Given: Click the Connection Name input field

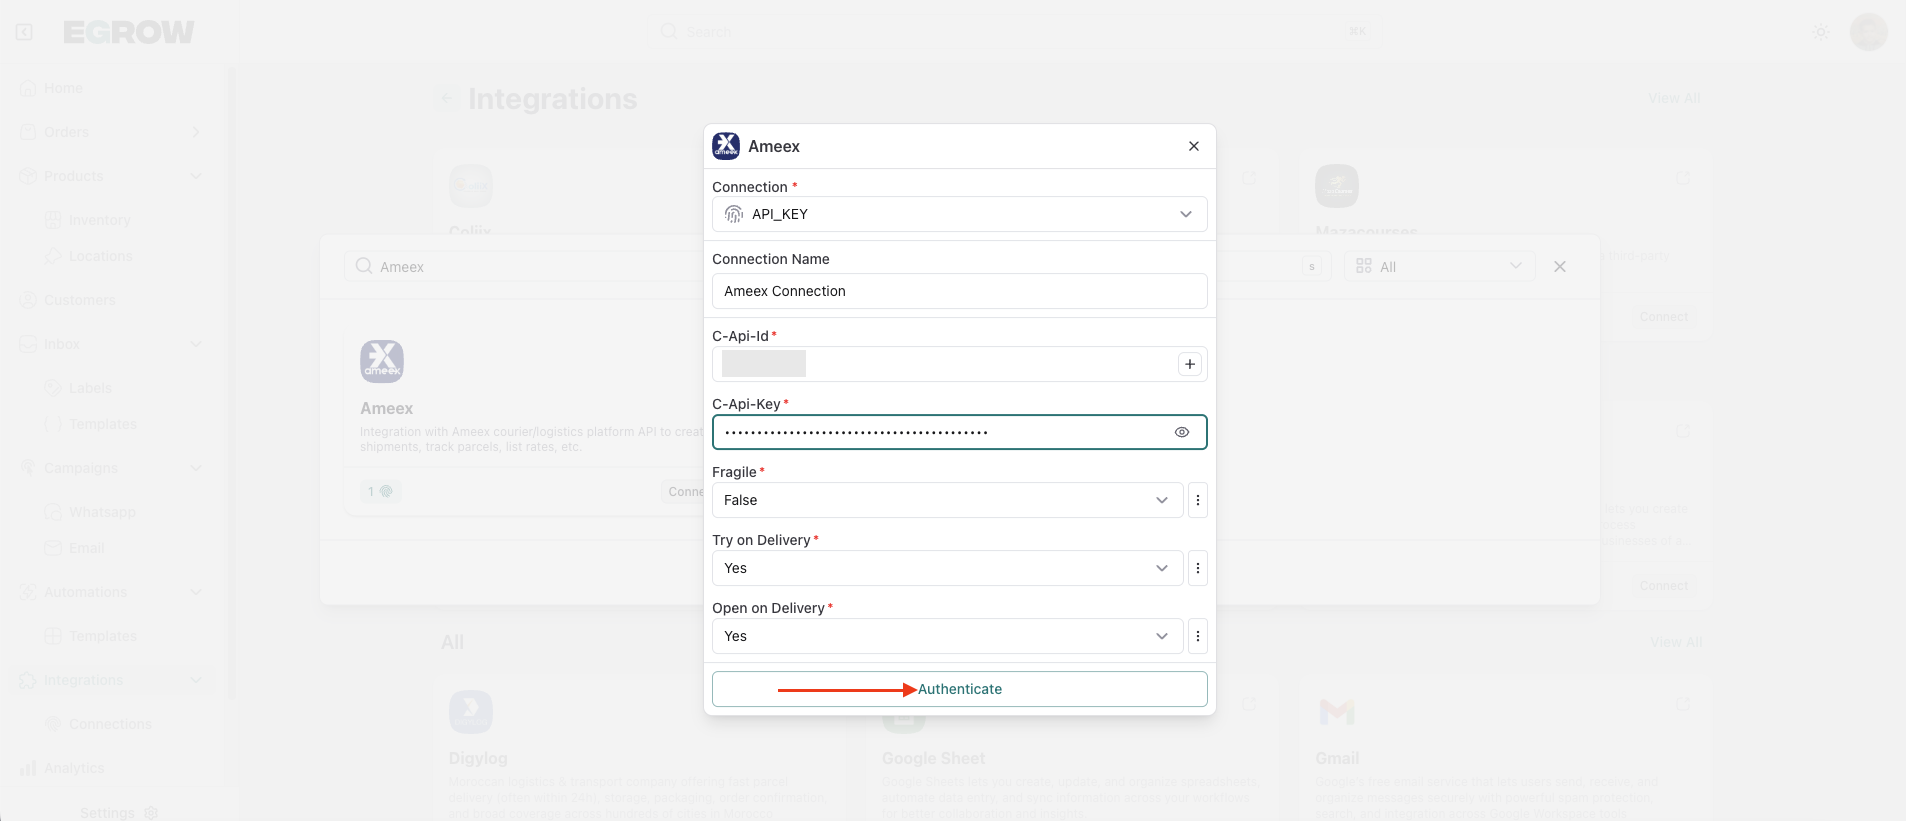Looking at the screenshot, I should 959,291.
